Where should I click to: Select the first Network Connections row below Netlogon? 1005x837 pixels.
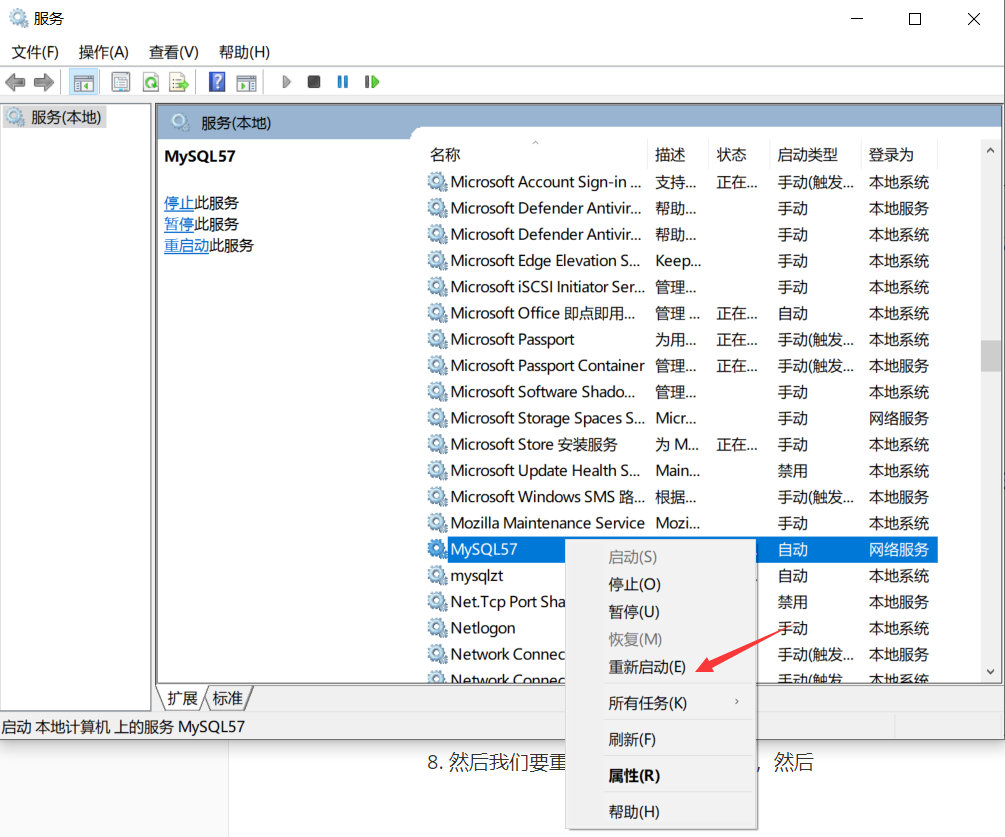pos(496,654)
